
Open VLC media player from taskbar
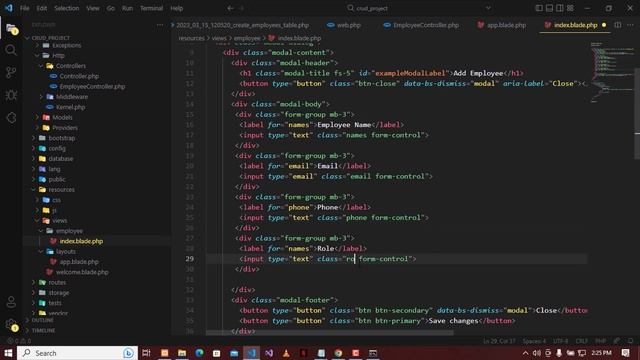point(286,353)
